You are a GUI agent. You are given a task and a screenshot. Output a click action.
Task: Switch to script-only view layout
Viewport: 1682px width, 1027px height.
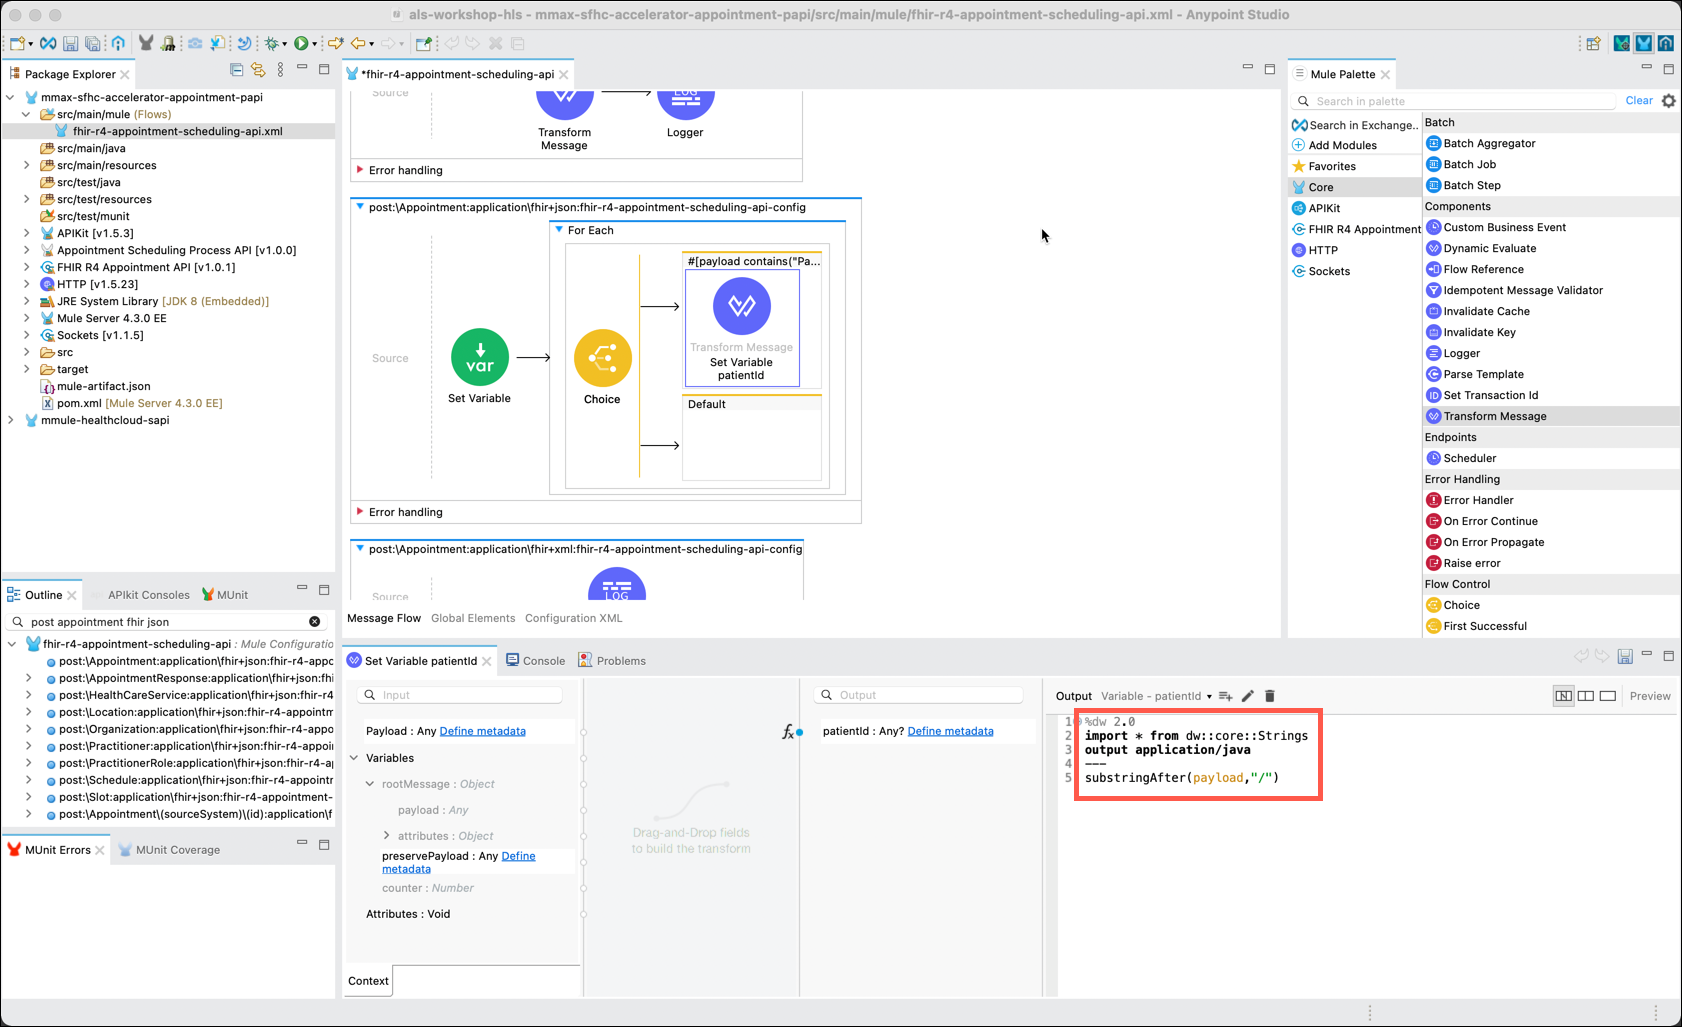[x=1608, y=696]
